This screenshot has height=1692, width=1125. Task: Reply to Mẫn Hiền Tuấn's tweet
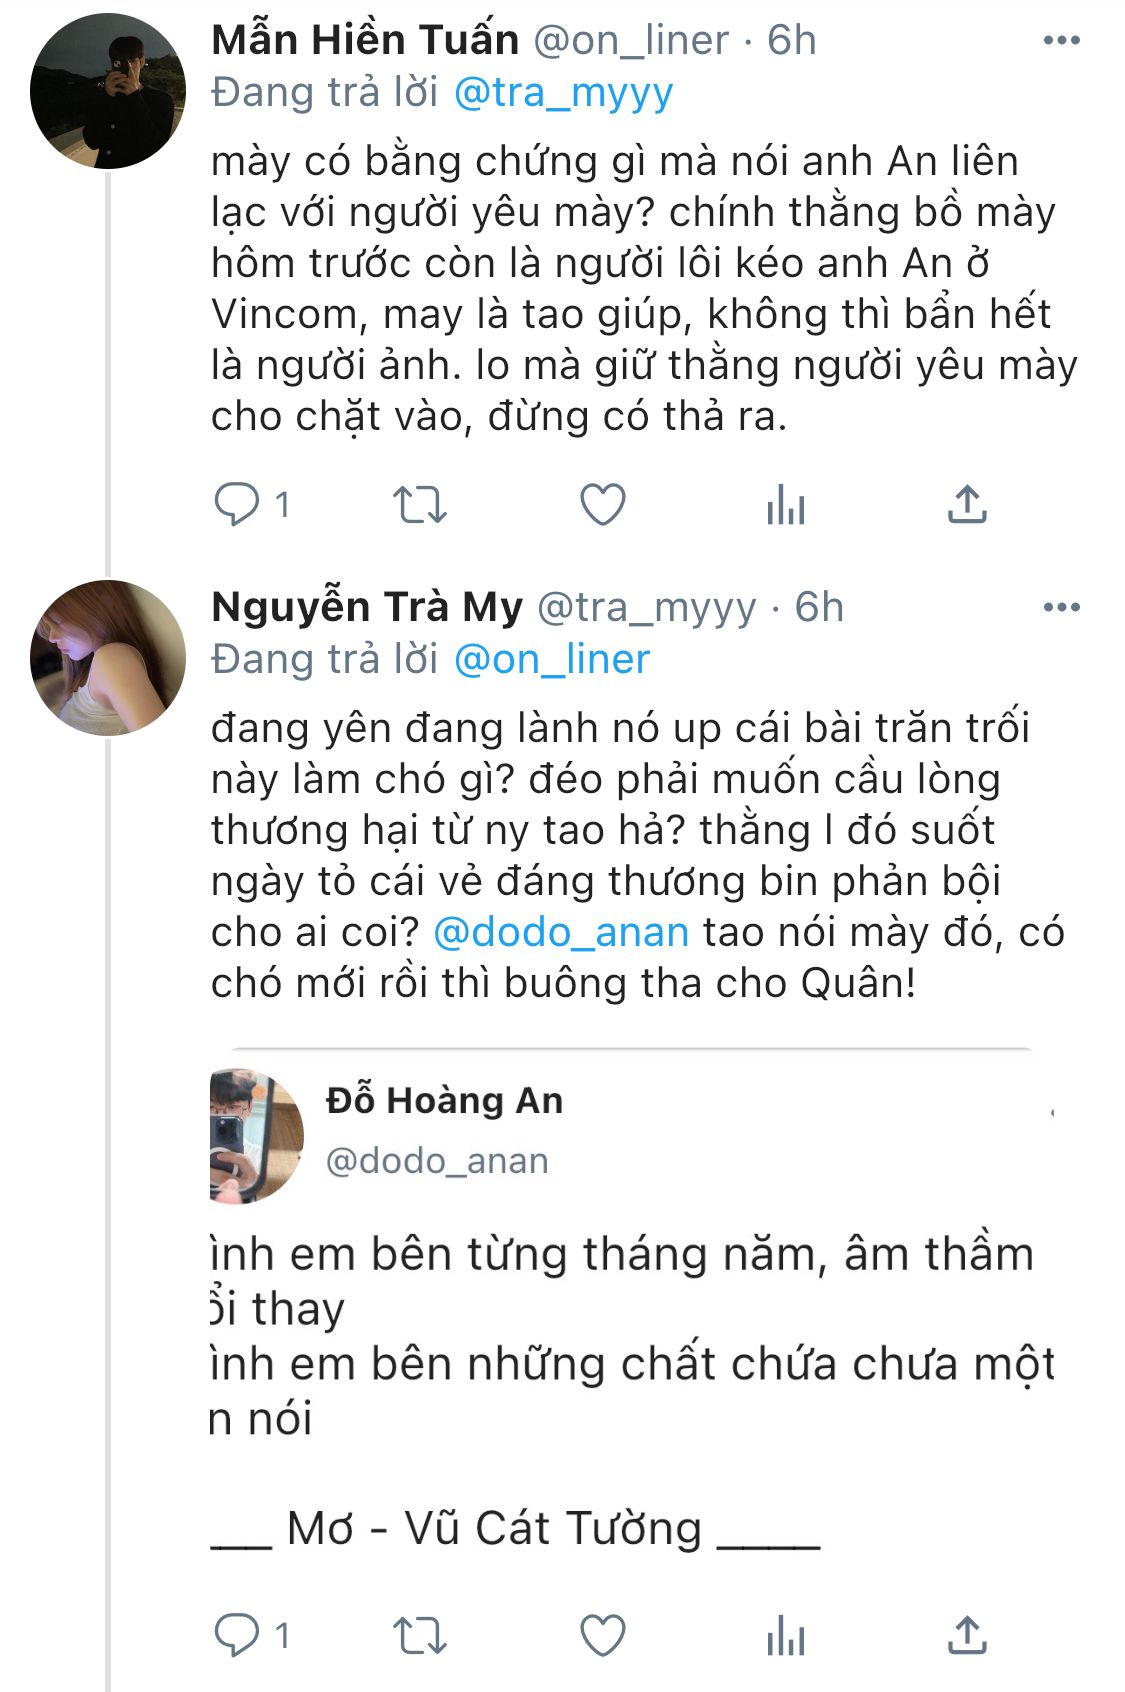point(237,504)
